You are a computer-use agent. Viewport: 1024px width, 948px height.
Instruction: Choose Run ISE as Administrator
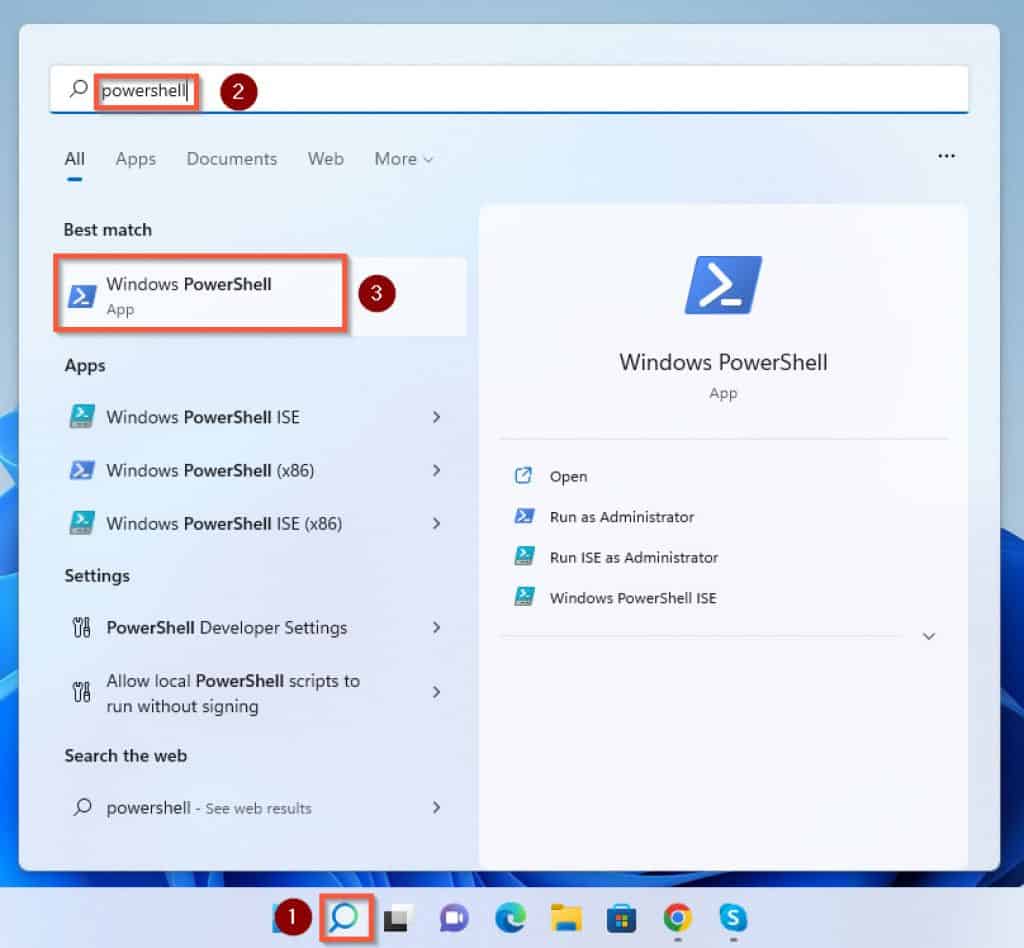click(x=633, y=558)
